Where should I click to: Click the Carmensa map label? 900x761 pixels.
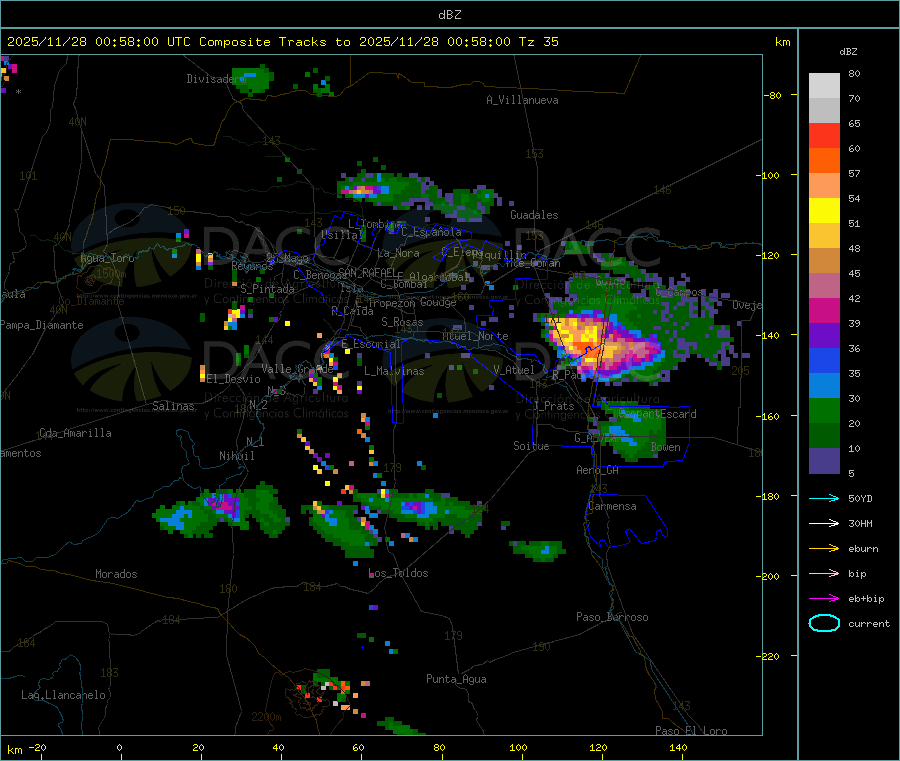612,506
